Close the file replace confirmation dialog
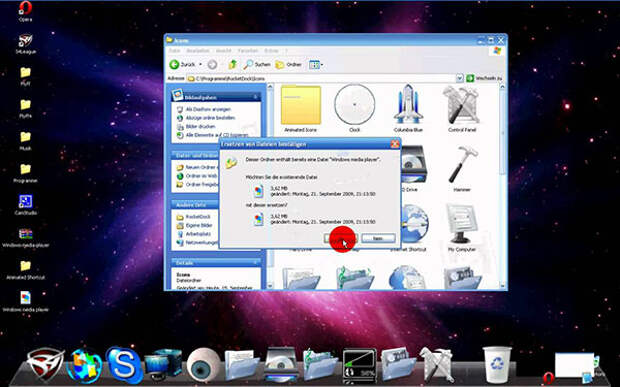The height and width of the screenshot is (387, 620). click(x=395, y=144)
